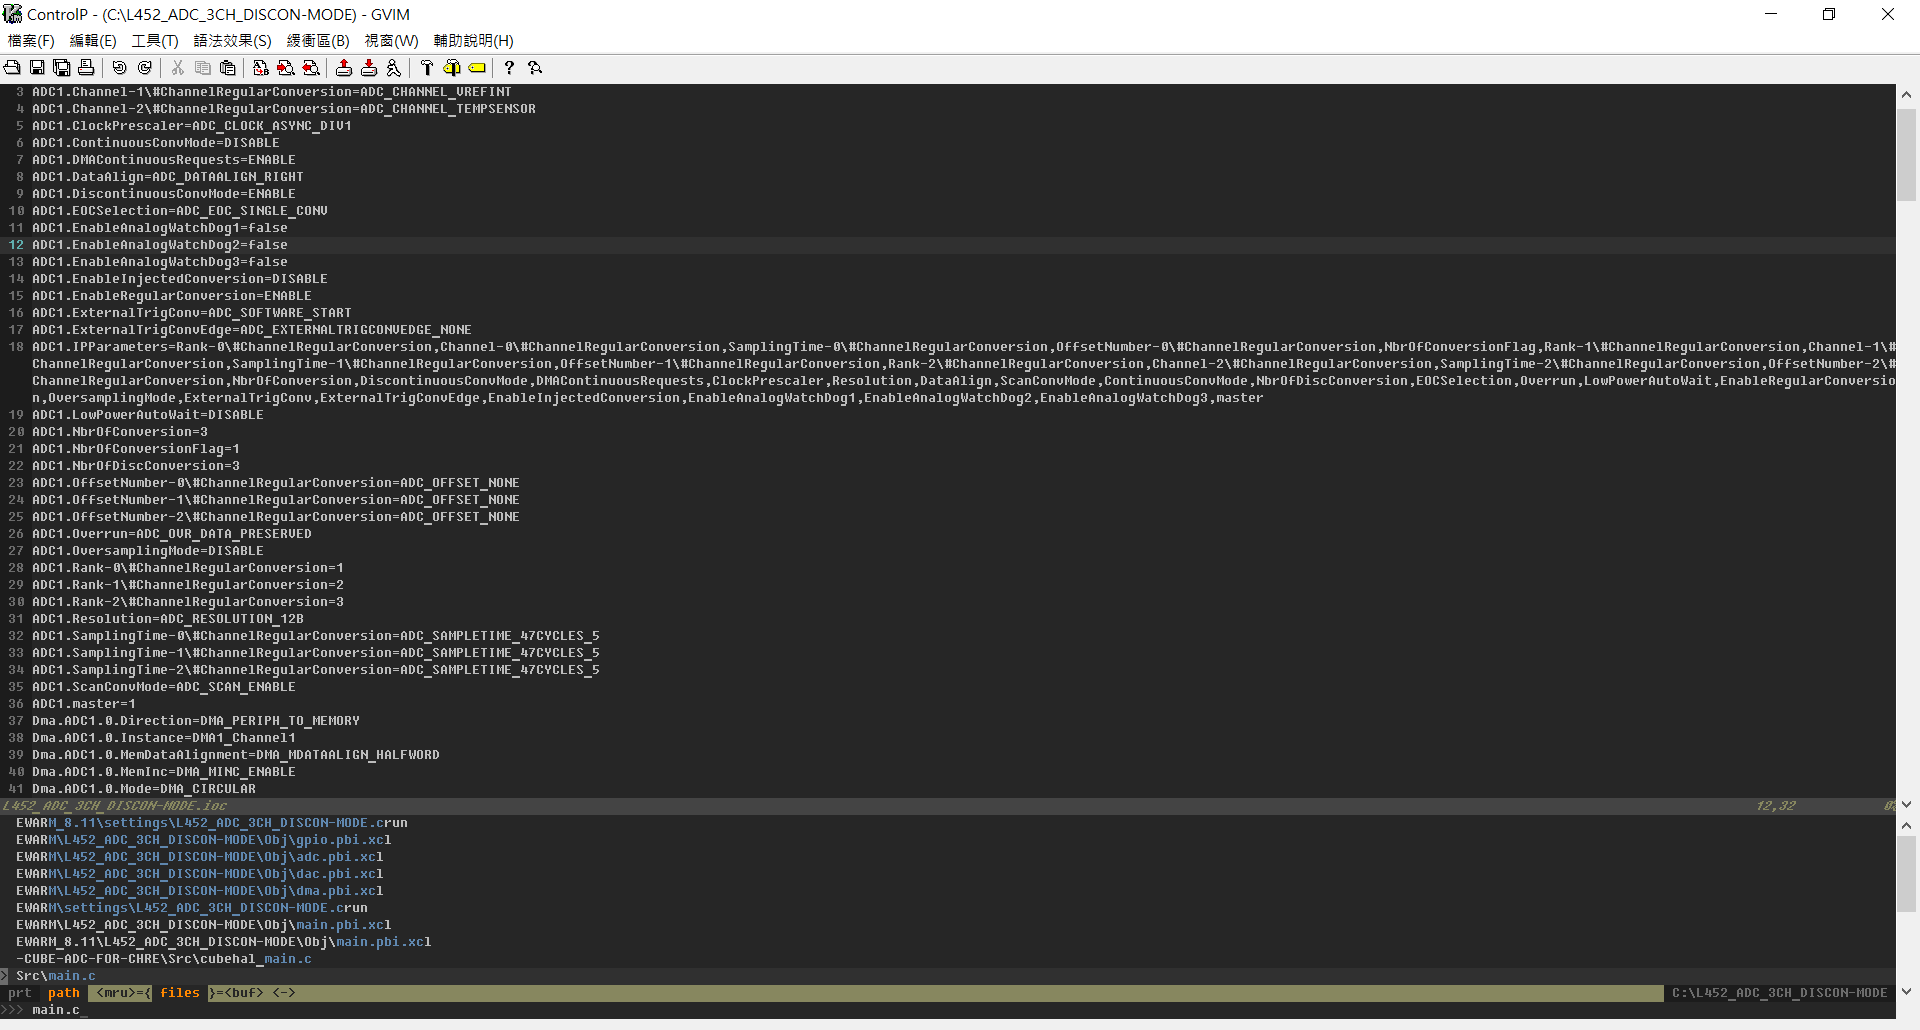Click the line ADC1.ScanConvMode=ADC_SCAN_ENABLE
The image size is (1920, 1030).
click(x=164, y=687)
